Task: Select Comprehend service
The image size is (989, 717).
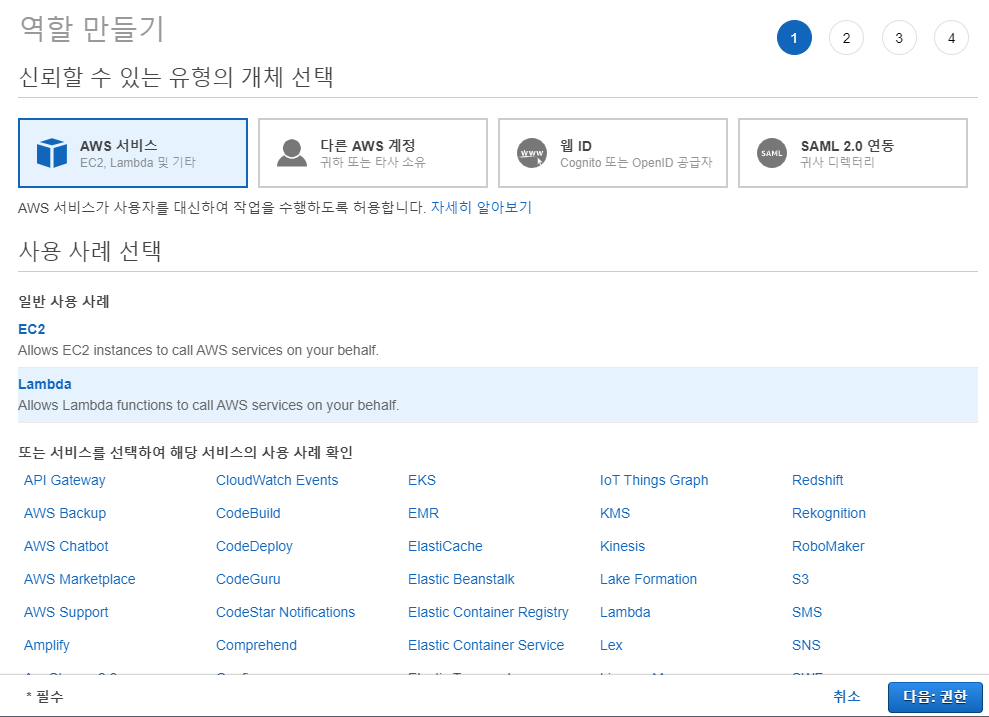Action: pyautogui.click(x=256, y=645)
